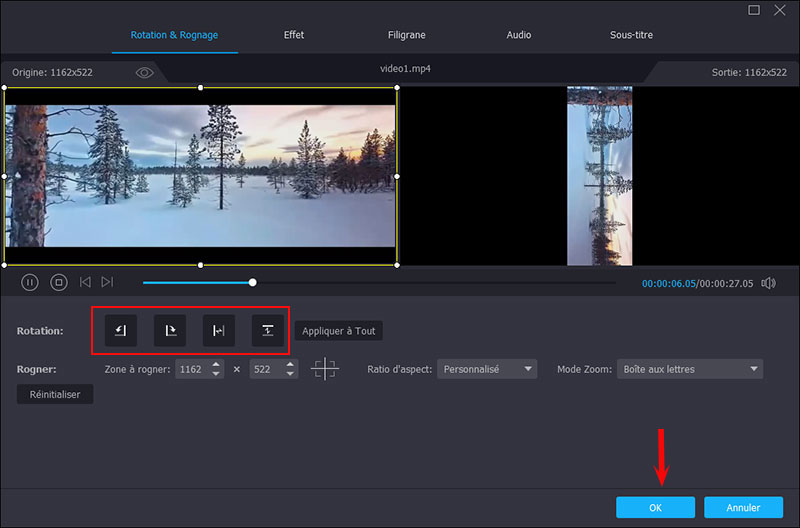
Task: Flip video vertically
Action: (268, 330)
